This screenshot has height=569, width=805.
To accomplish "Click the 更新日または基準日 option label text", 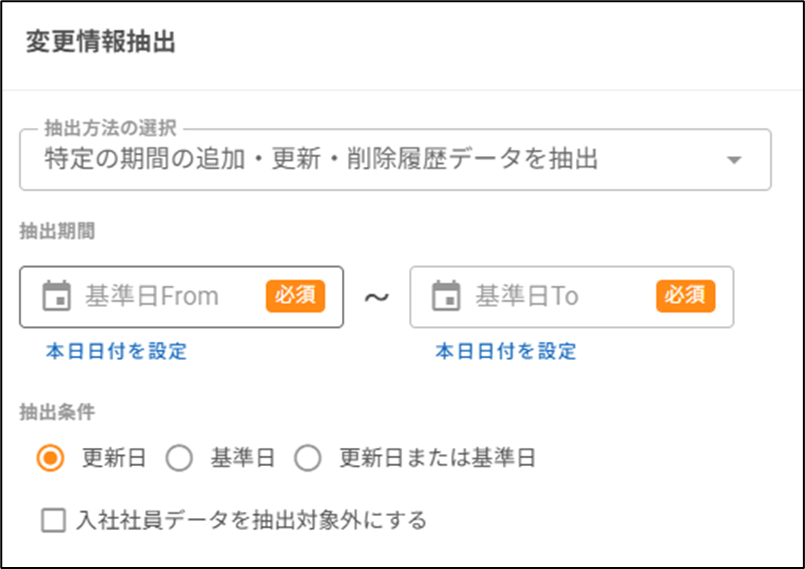I will [438, 459].
